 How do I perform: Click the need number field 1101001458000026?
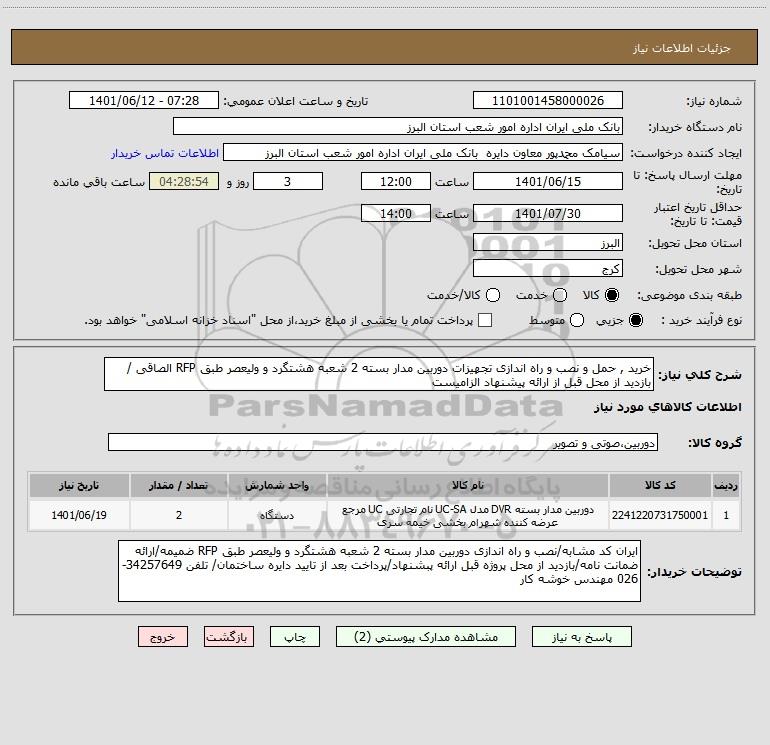pyautogui.click(x=548, y=101)
